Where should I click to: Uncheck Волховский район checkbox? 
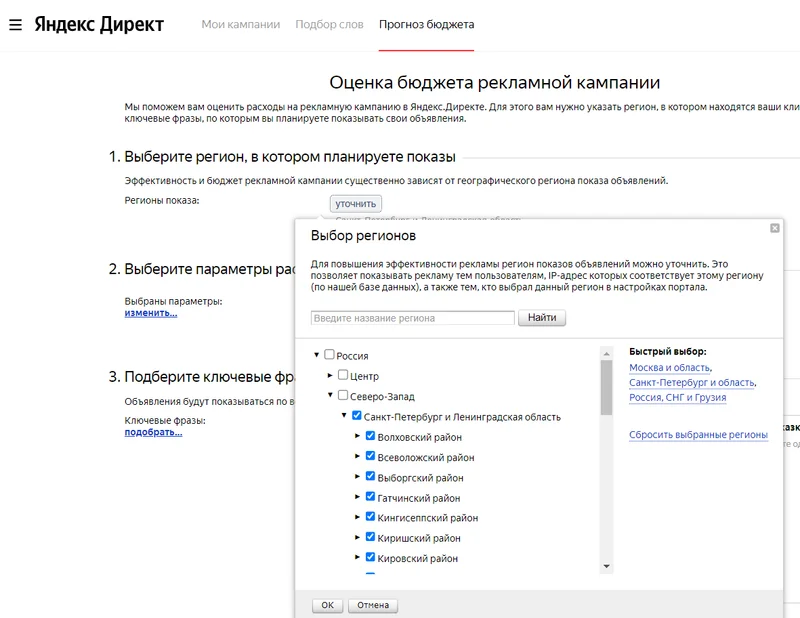click(370, 436)
